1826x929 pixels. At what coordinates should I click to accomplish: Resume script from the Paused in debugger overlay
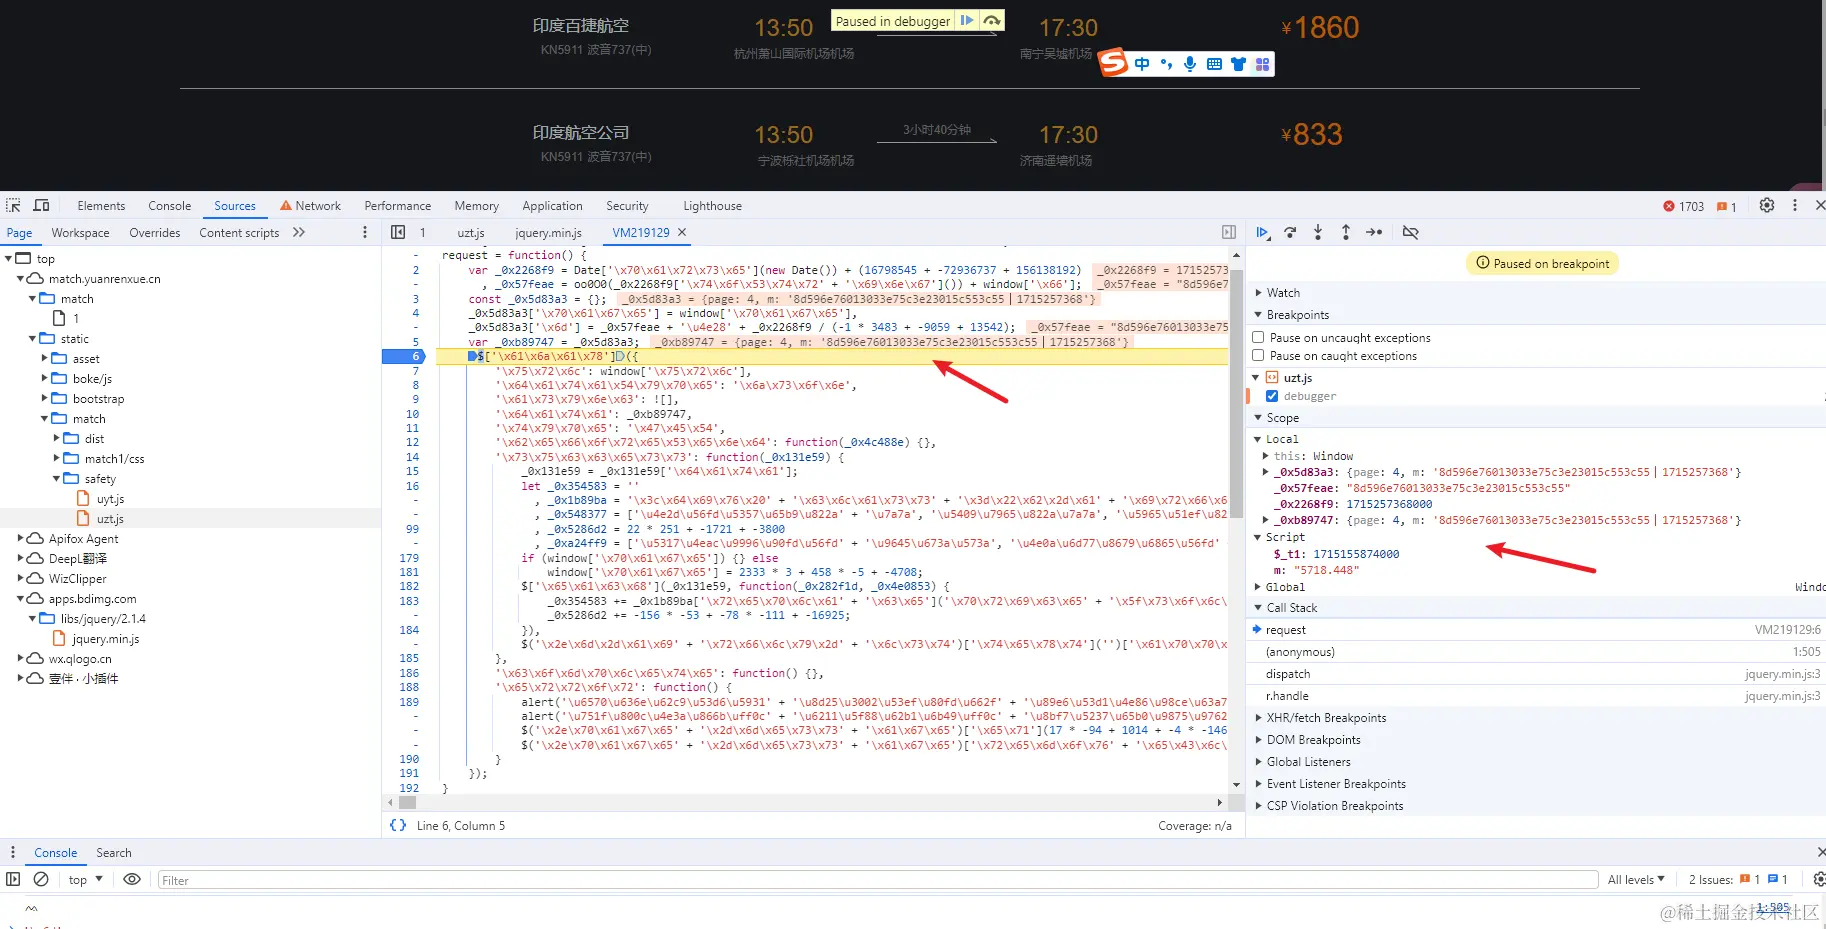pos(966,20)
